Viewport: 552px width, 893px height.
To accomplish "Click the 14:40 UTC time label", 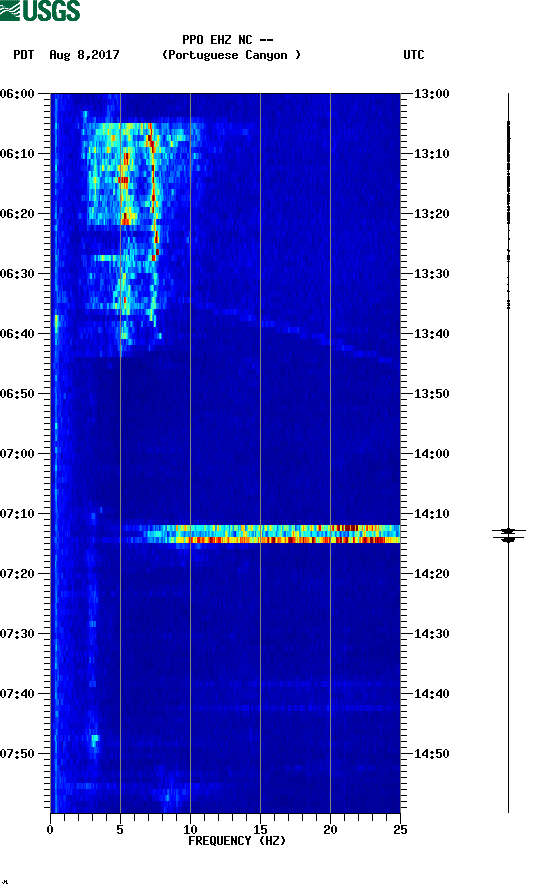I will click(432, 694).
